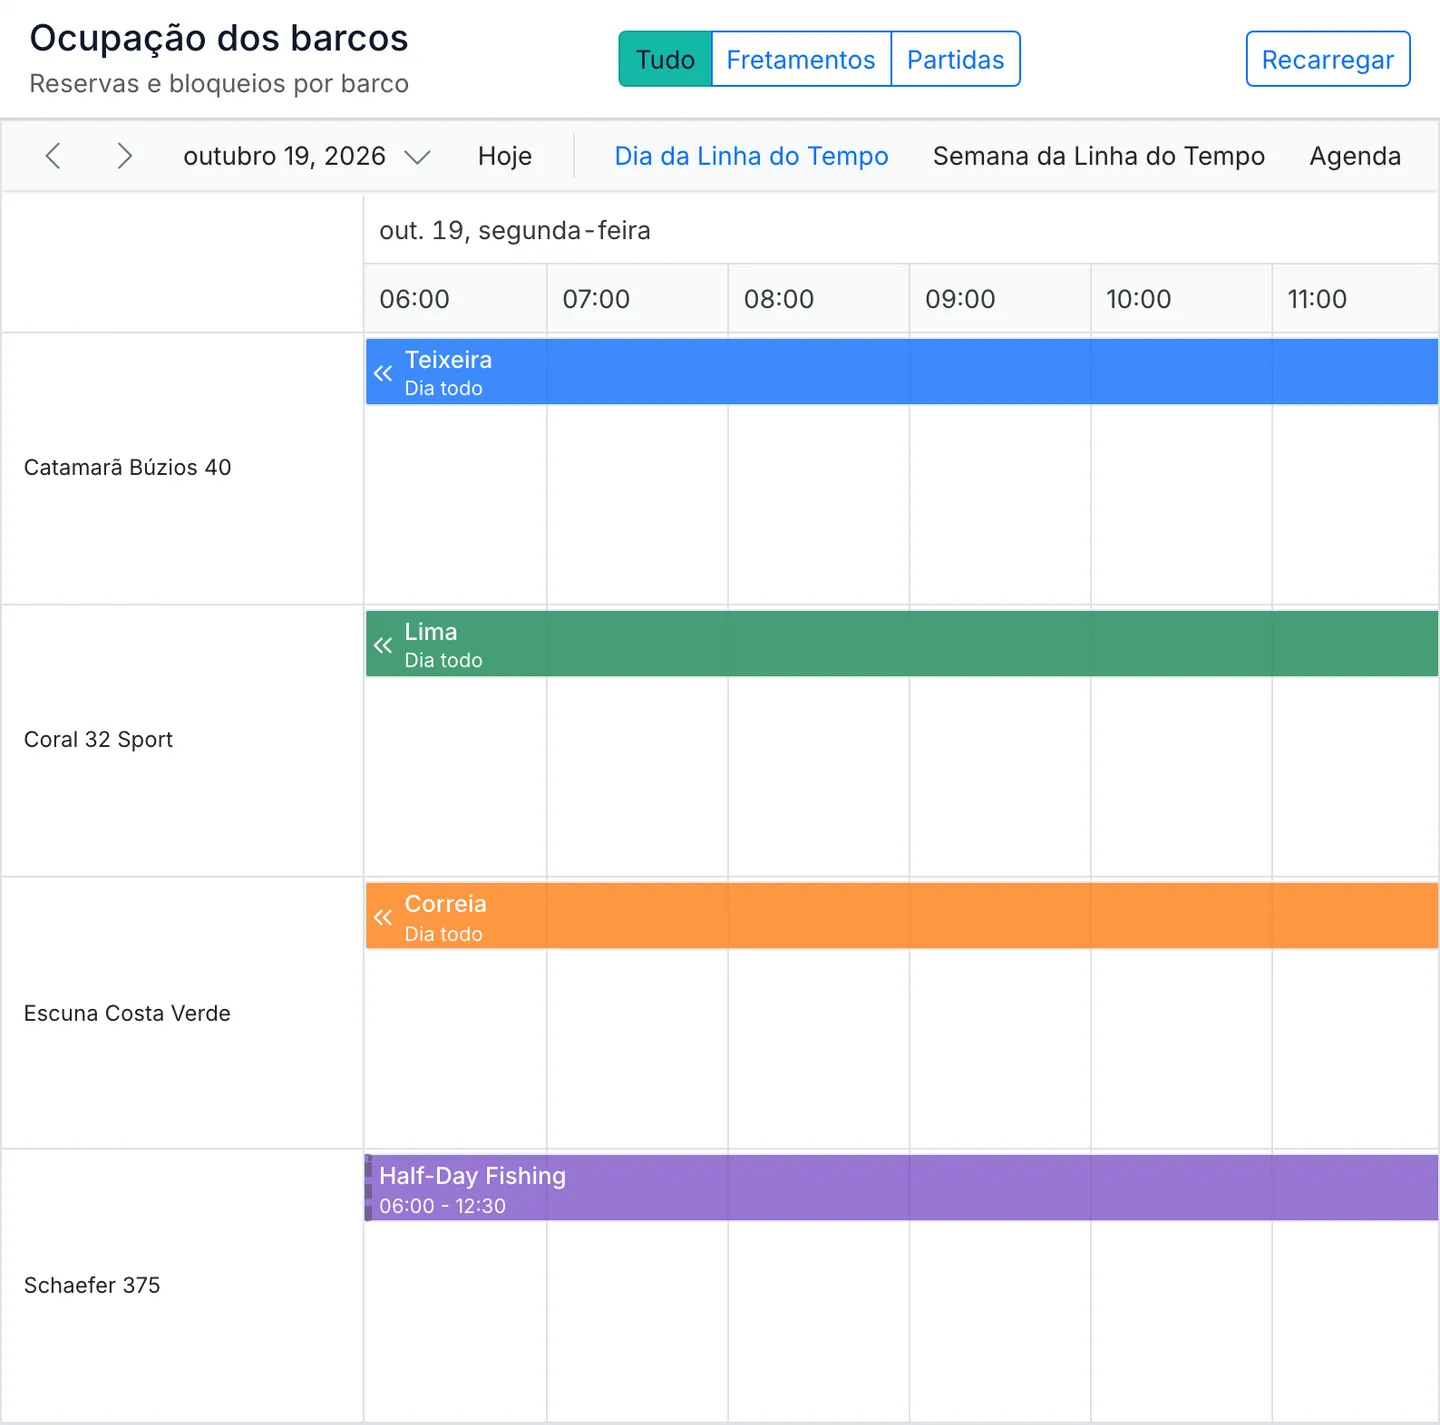Select the Schaefer 375 boat row
The width and height of the screenshot is (1440, 1425).
point(182,1285)
